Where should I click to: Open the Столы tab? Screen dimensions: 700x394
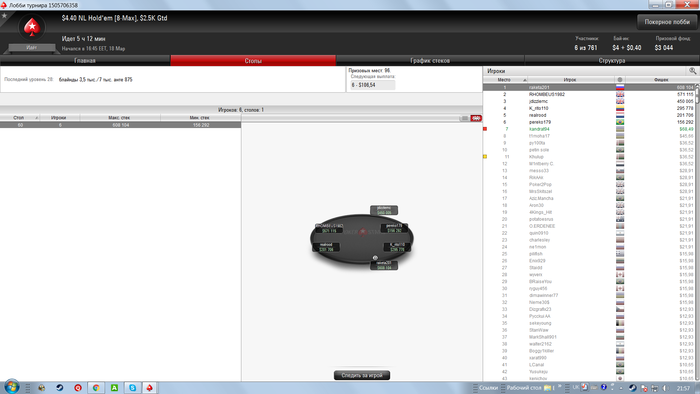[x=253, y=61]
